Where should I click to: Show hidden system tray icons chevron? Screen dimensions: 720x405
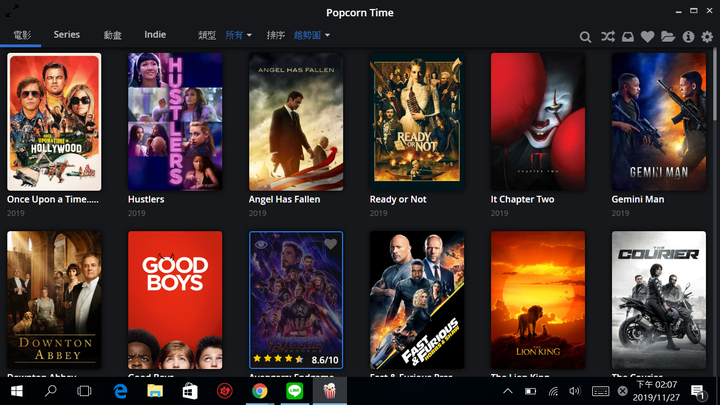[508, 391]
